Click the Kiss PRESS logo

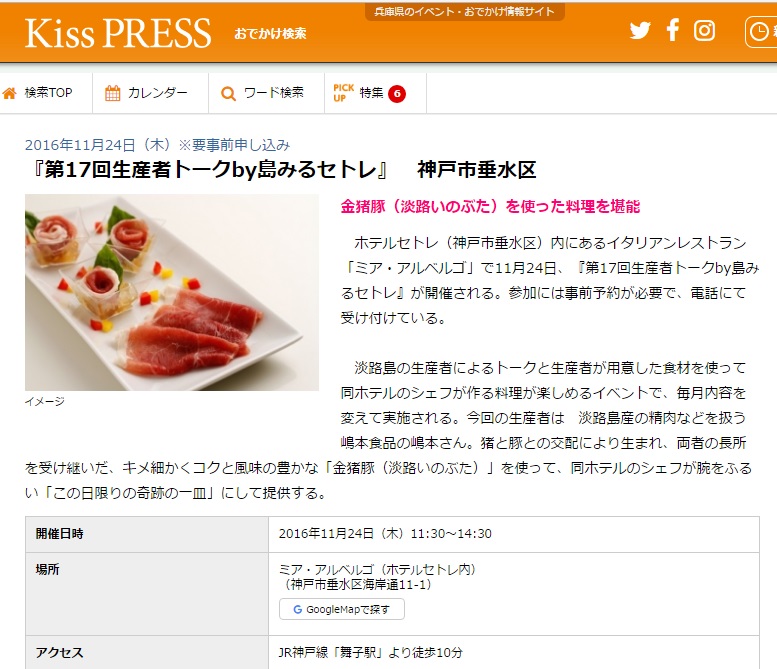pyautogui.click(x=118, y=33)
